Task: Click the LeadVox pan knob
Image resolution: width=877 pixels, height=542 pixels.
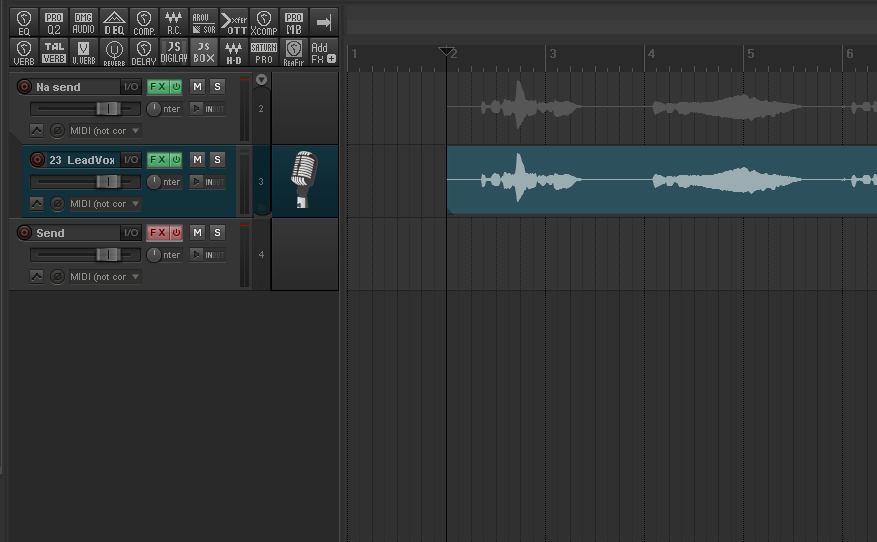Action: pyautogui.click(x=153, y=182)
